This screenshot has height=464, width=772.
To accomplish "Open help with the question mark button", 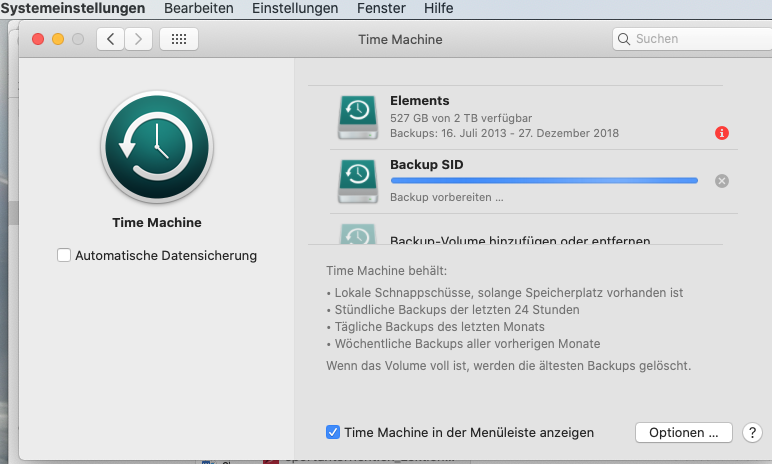I will point(752,432).
